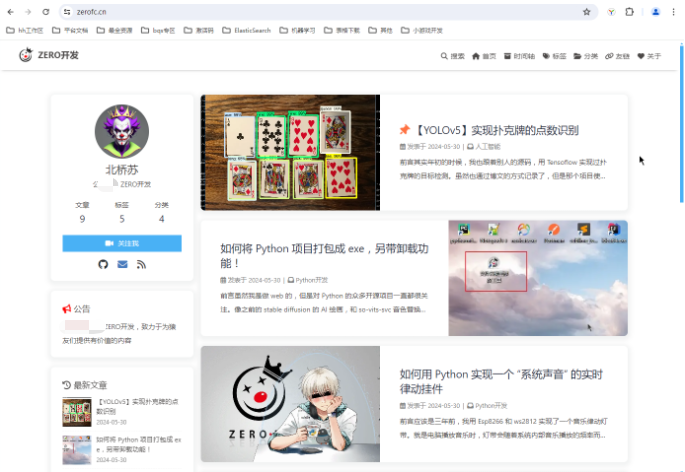685x472 pixels.
Task: Open 友链 friend links in navigation
Action: point(617,56)
